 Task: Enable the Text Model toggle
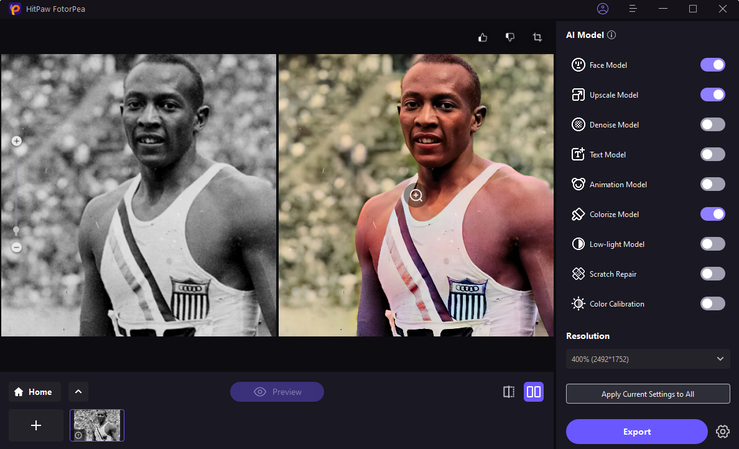coord(713,155)
